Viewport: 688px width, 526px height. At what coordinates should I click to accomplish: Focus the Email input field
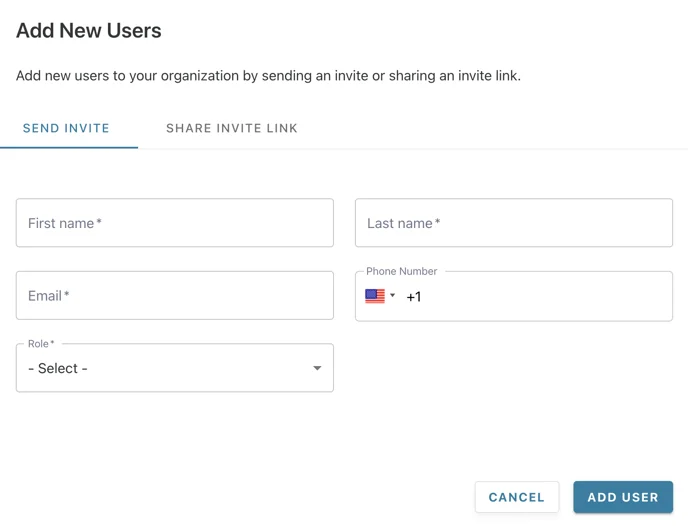coord(175,295)
